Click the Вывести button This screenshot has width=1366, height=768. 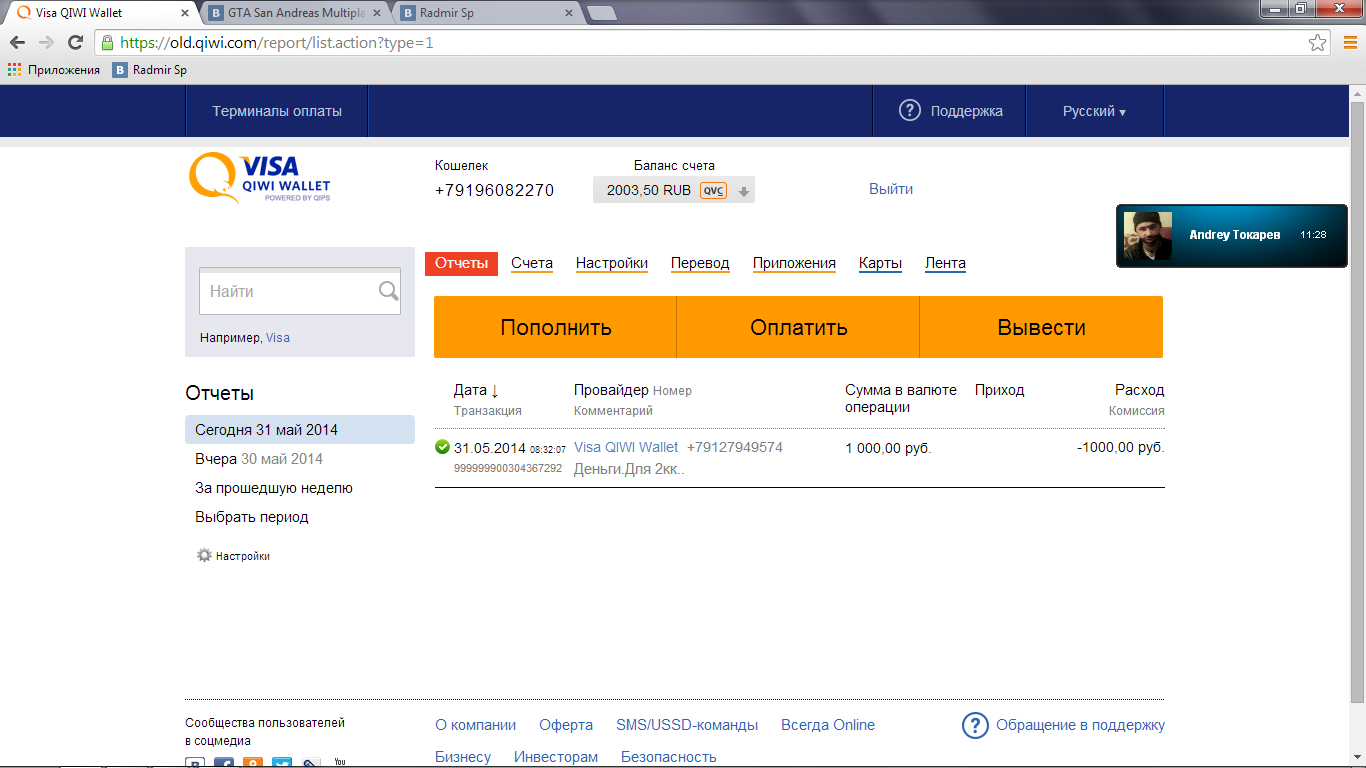1042,327
